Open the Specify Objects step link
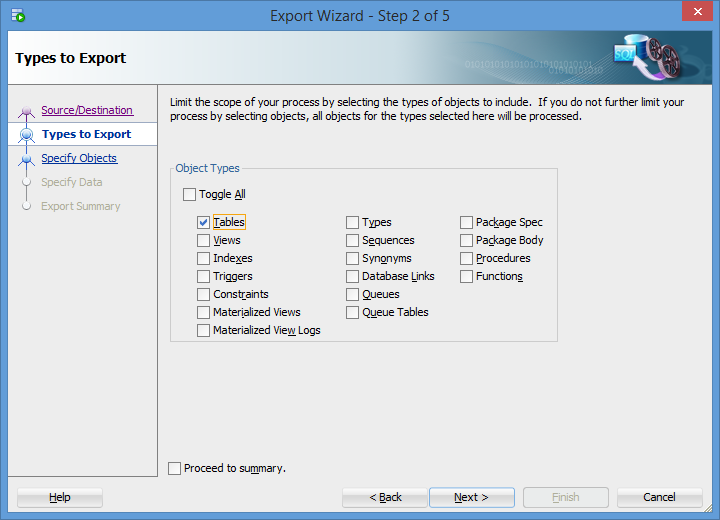The image size is (720, 520). tap(79, 158)
